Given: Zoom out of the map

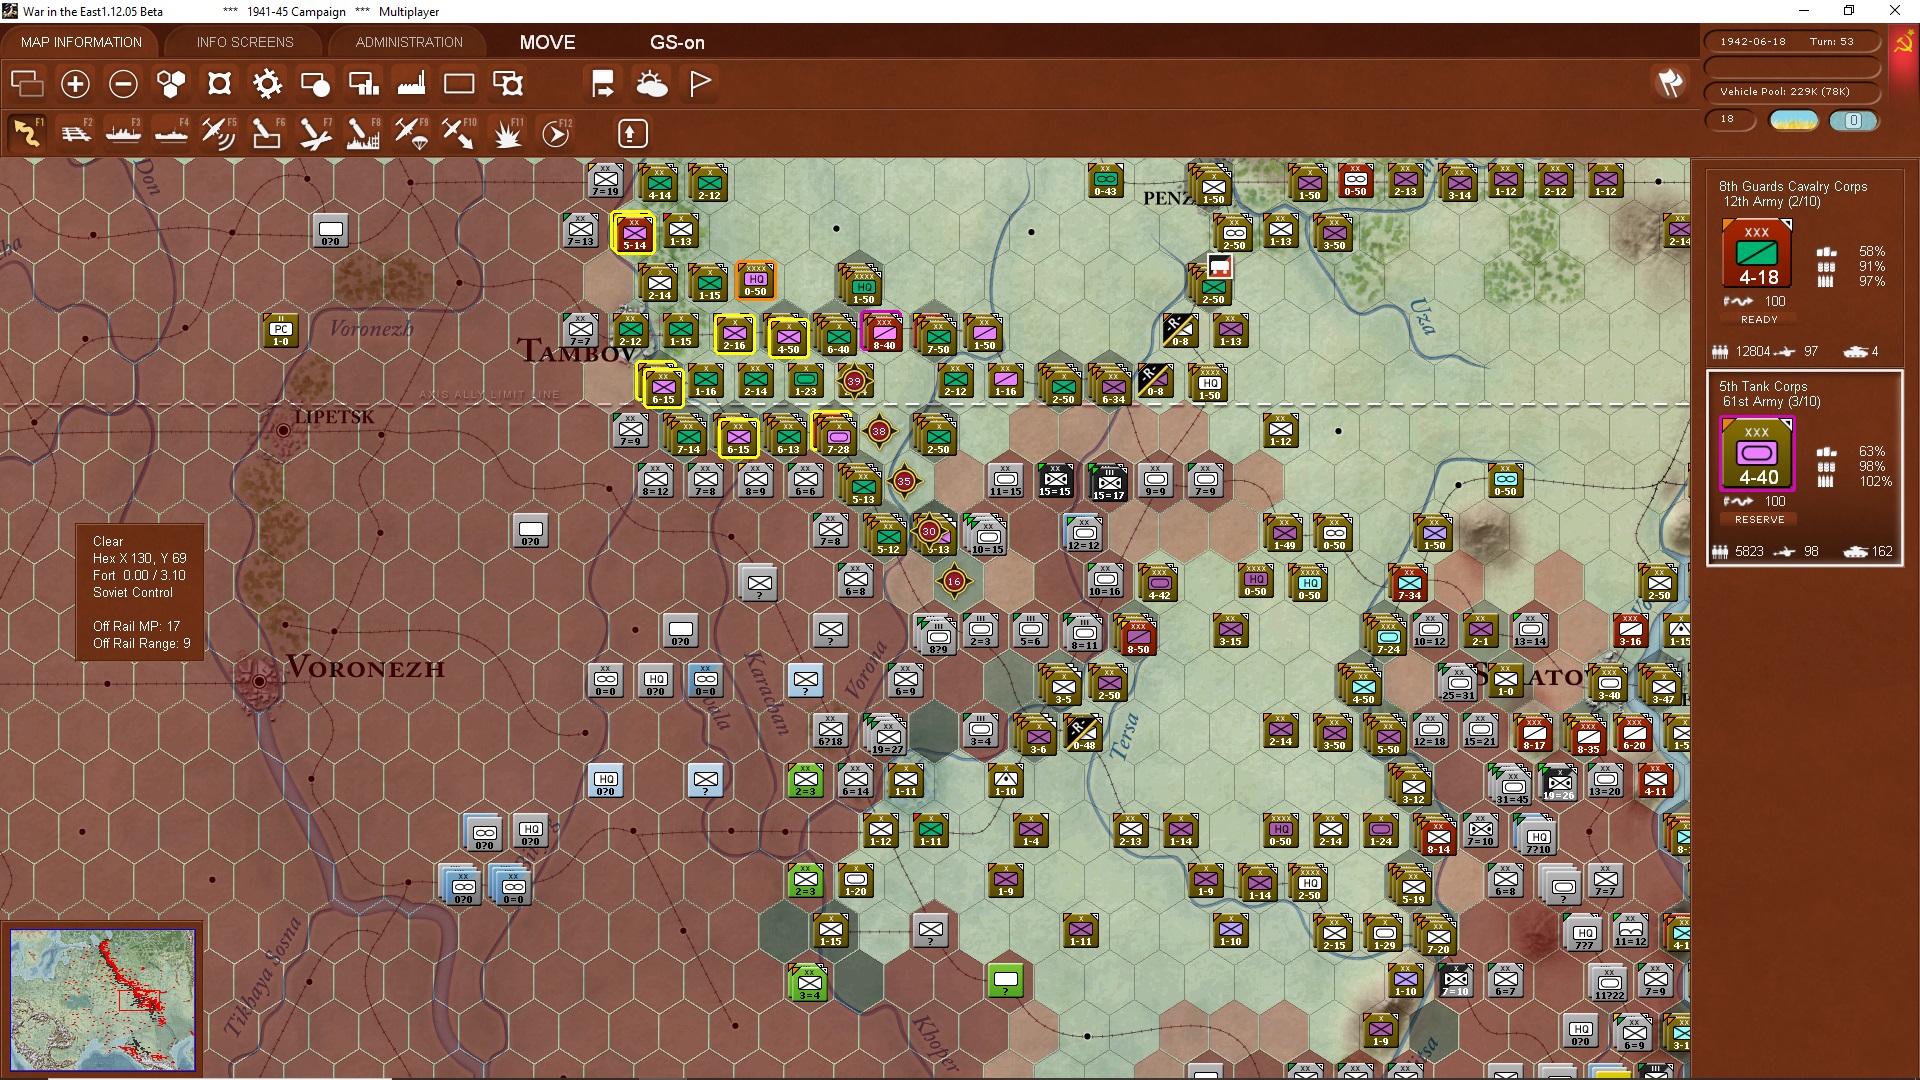Looking at the screenshot, I should 123,84.
